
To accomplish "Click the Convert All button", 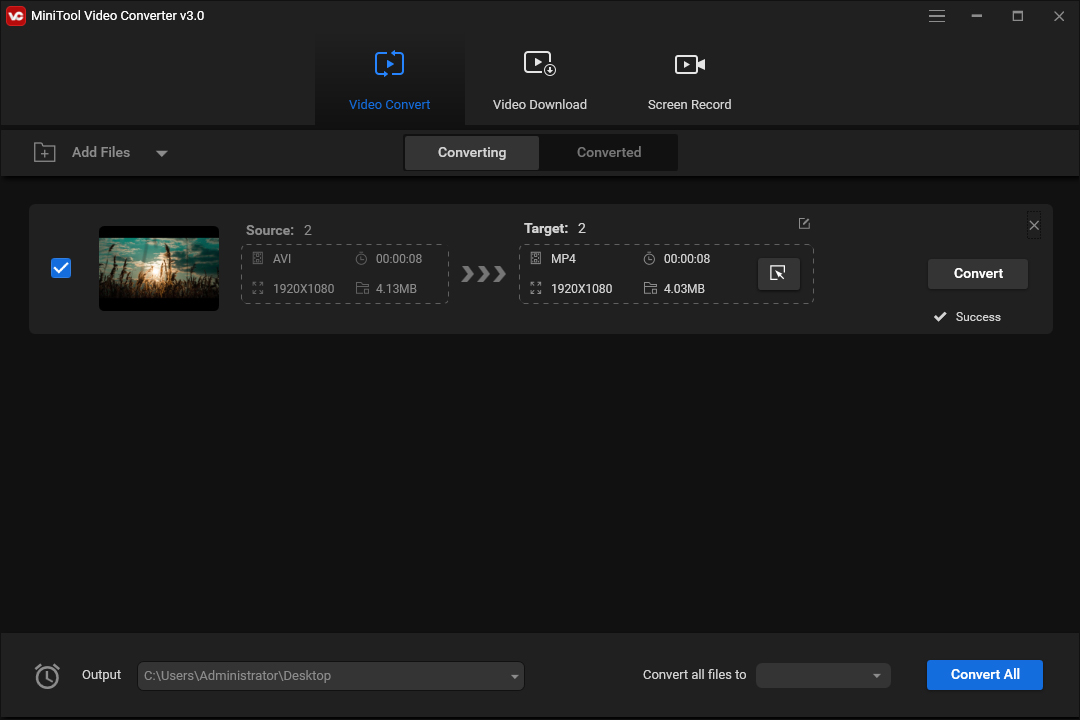I will (x=984, y=675).
